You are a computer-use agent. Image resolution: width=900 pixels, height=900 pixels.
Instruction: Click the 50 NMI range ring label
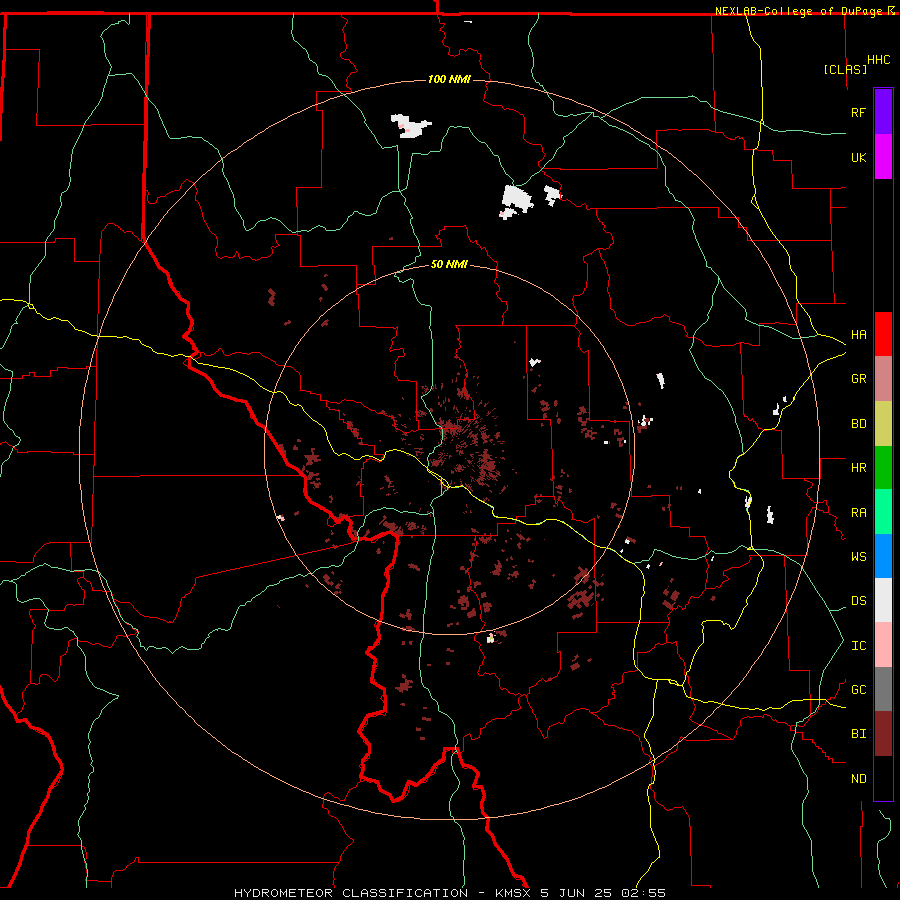click(449, 264)
